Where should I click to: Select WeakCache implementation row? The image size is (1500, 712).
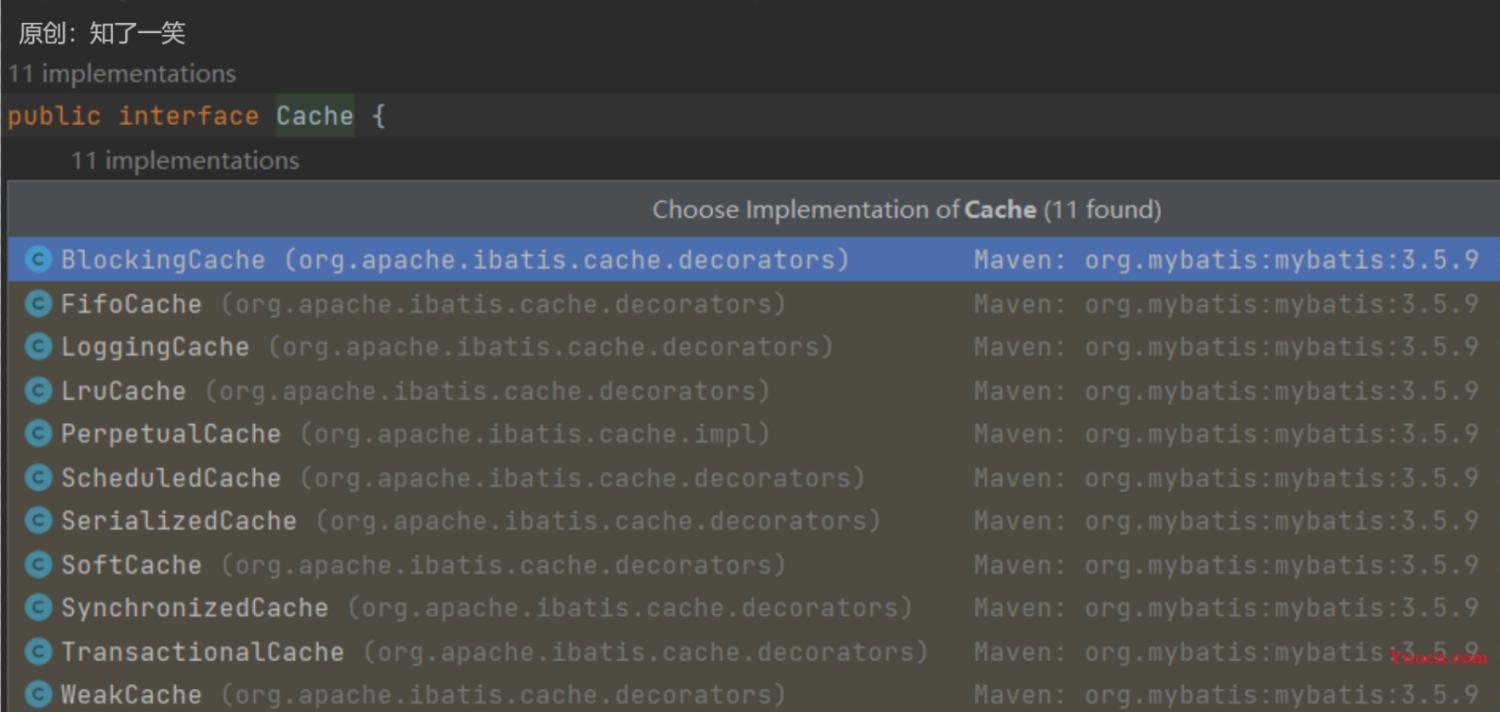[754, 693]
